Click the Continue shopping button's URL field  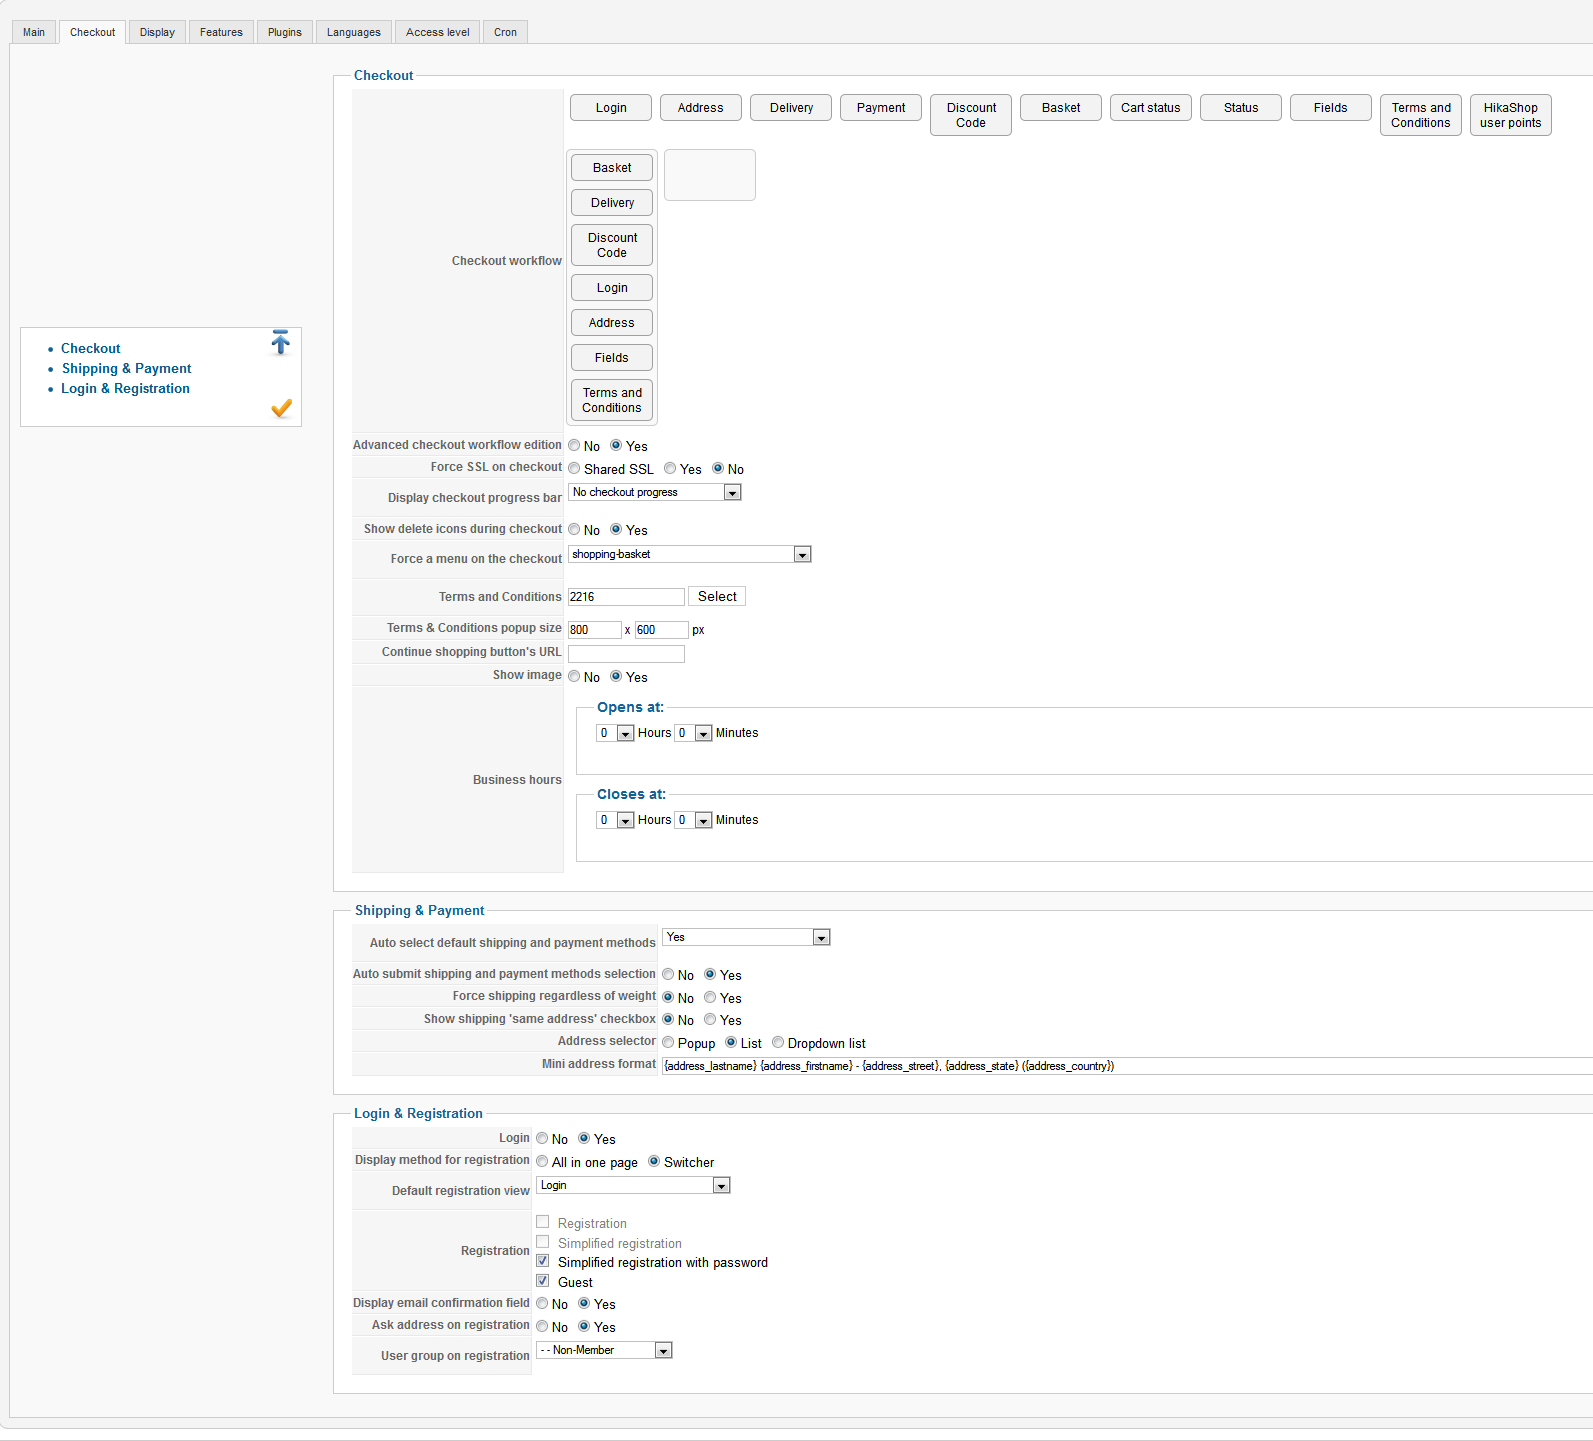point(626,654)
